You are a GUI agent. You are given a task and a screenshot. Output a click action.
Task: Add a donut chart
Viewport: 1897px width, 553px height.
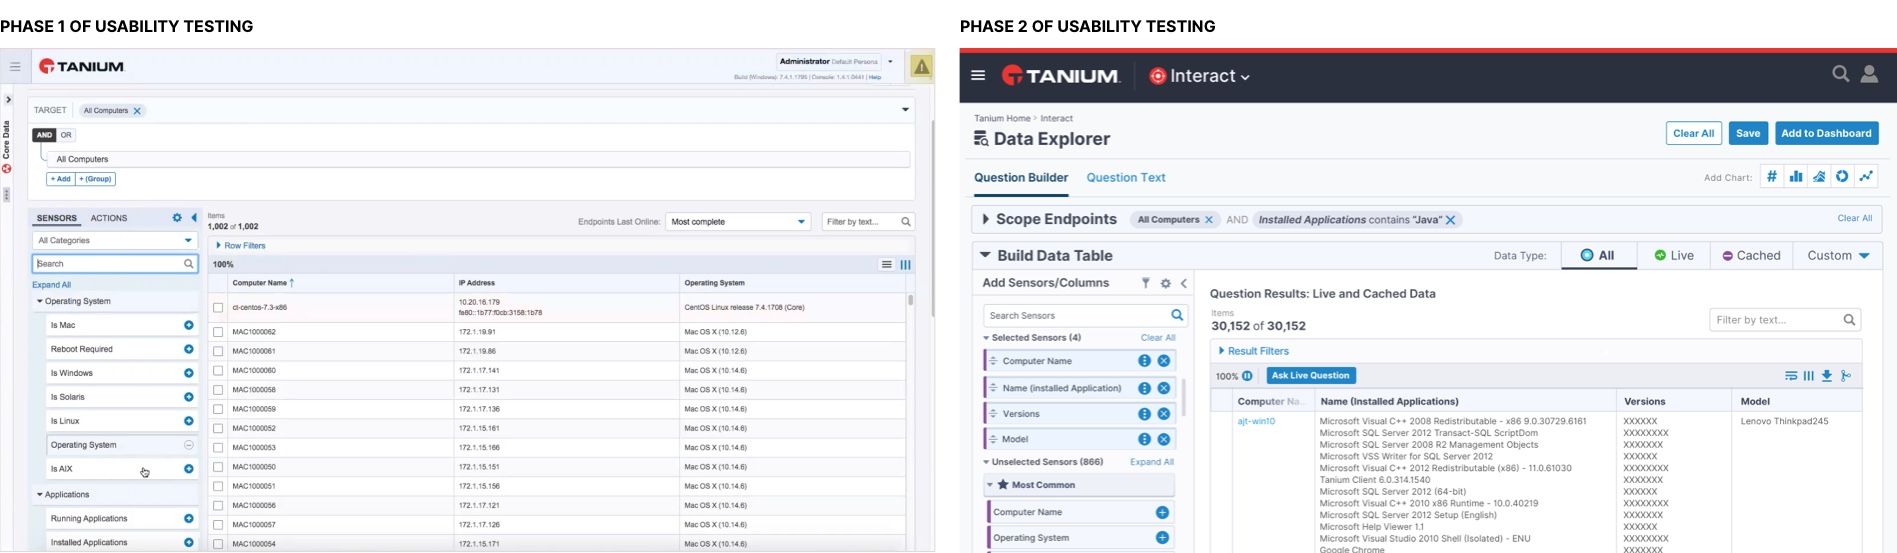tap(1842, 177)
